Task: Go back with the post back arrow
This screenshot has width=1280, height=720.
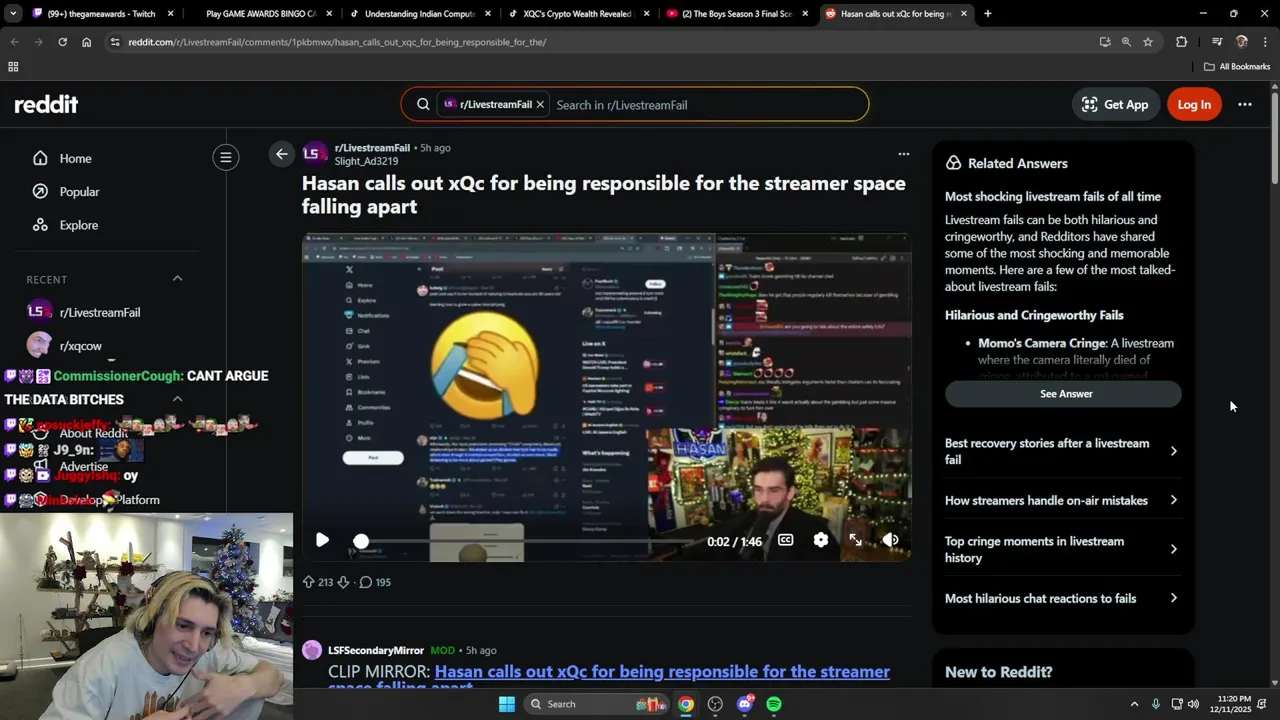Action: pos(282,154)
